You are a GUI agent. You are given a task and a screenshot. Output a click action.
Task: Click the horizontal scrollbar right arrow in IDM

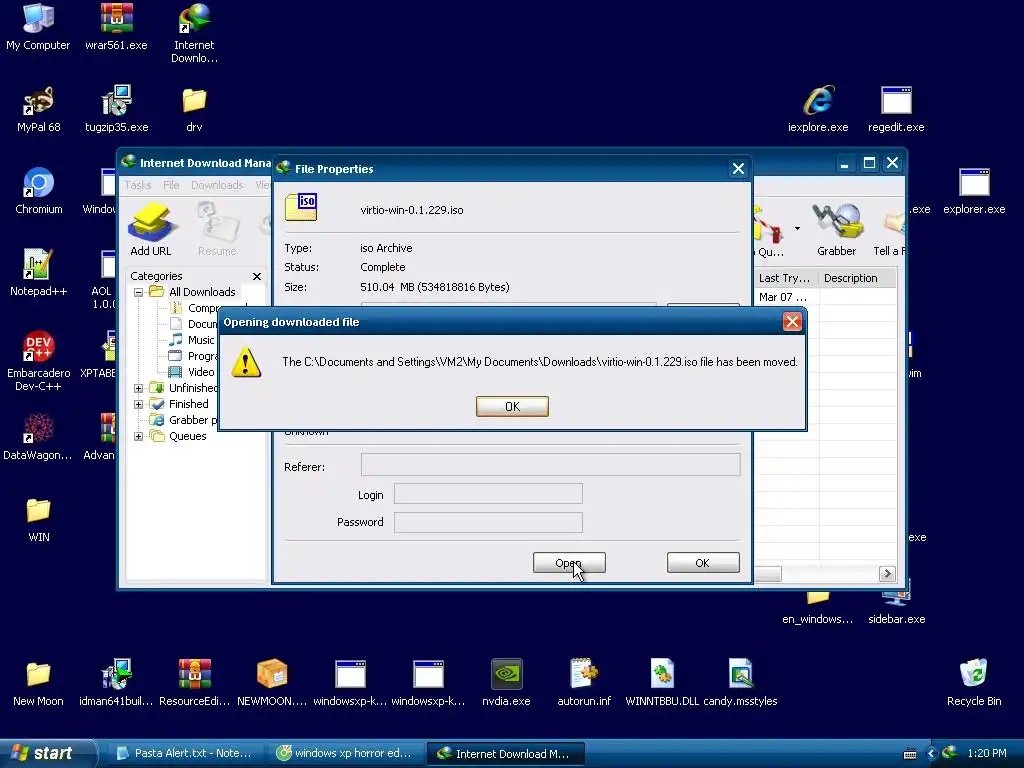point(886,573)
